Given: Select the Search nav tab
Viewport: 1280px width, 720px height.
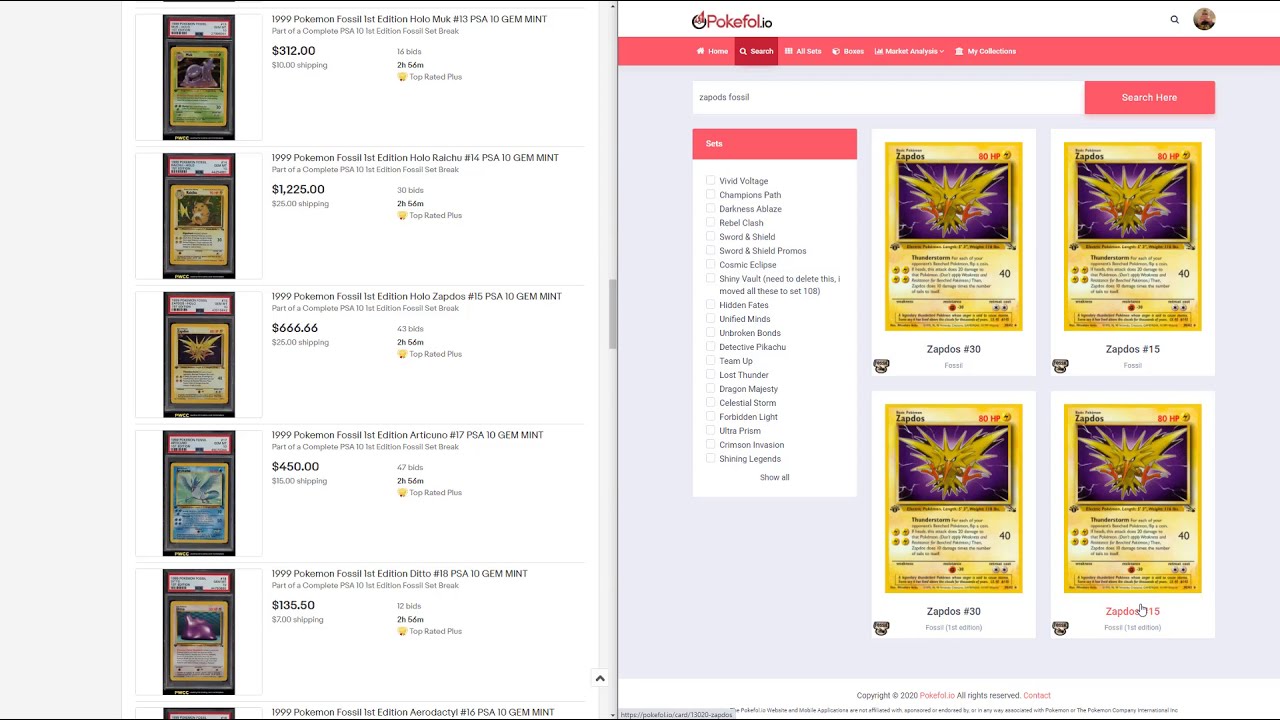Looking at the screenshot, I should [756, 51].
